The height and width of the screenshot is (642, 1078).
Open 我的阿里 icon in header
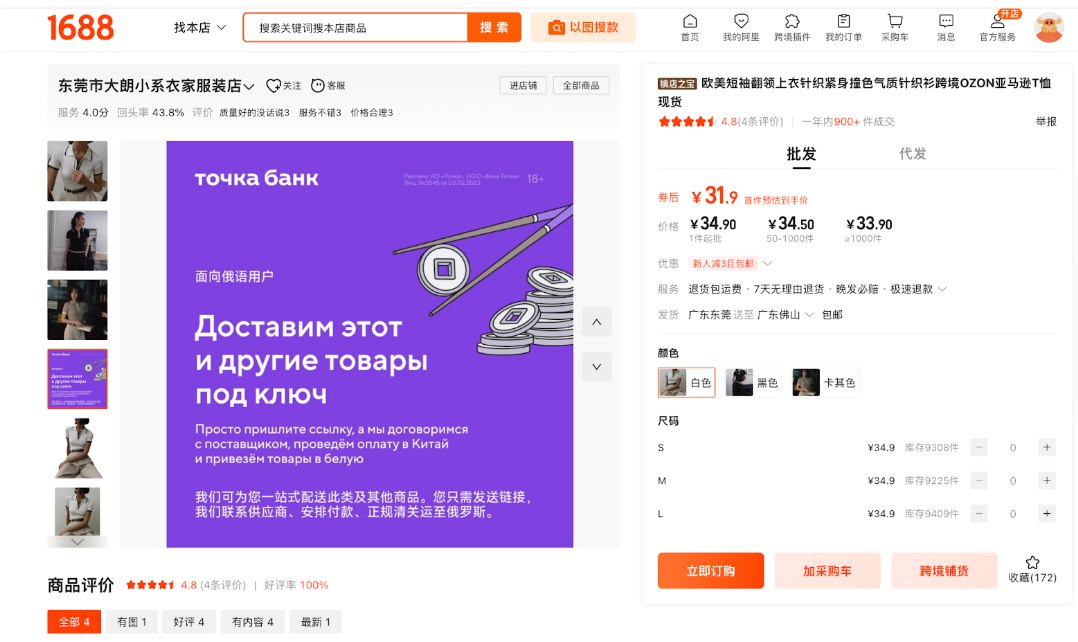(x=740, y=27)
